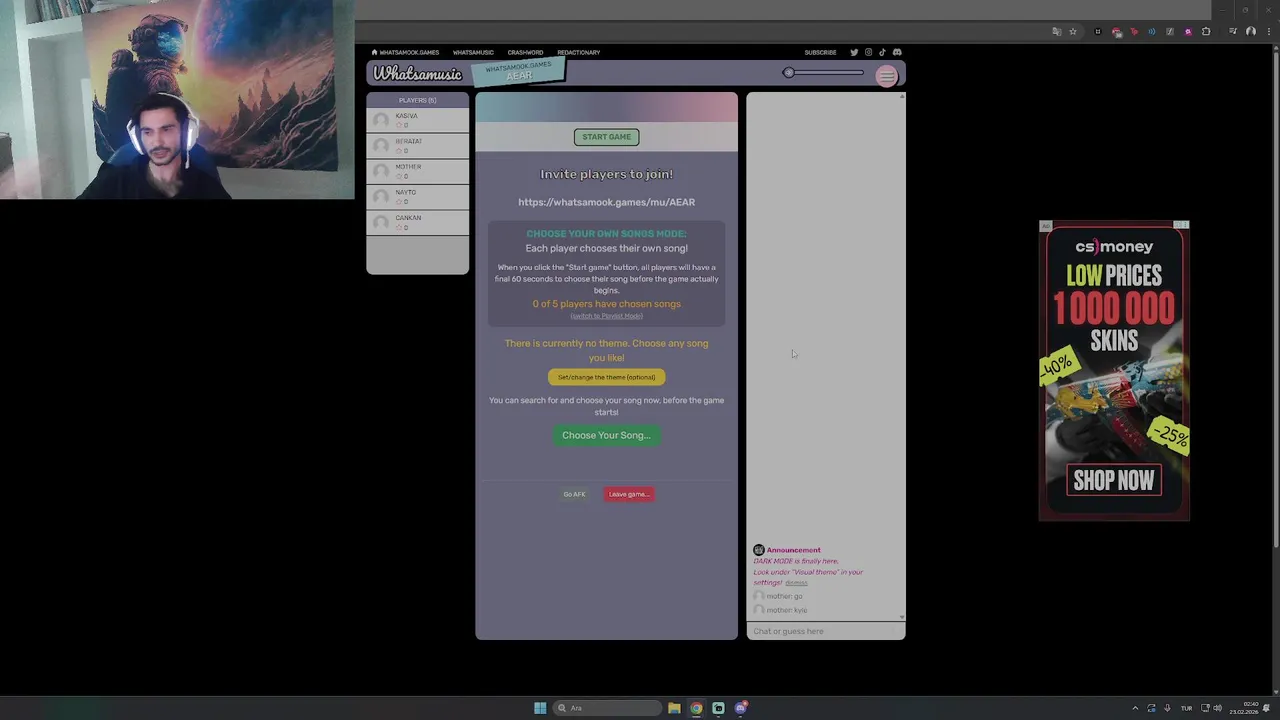1280x720 pixels.
Task: Click MOTHER's player avatar
Action: pos(381,171)
